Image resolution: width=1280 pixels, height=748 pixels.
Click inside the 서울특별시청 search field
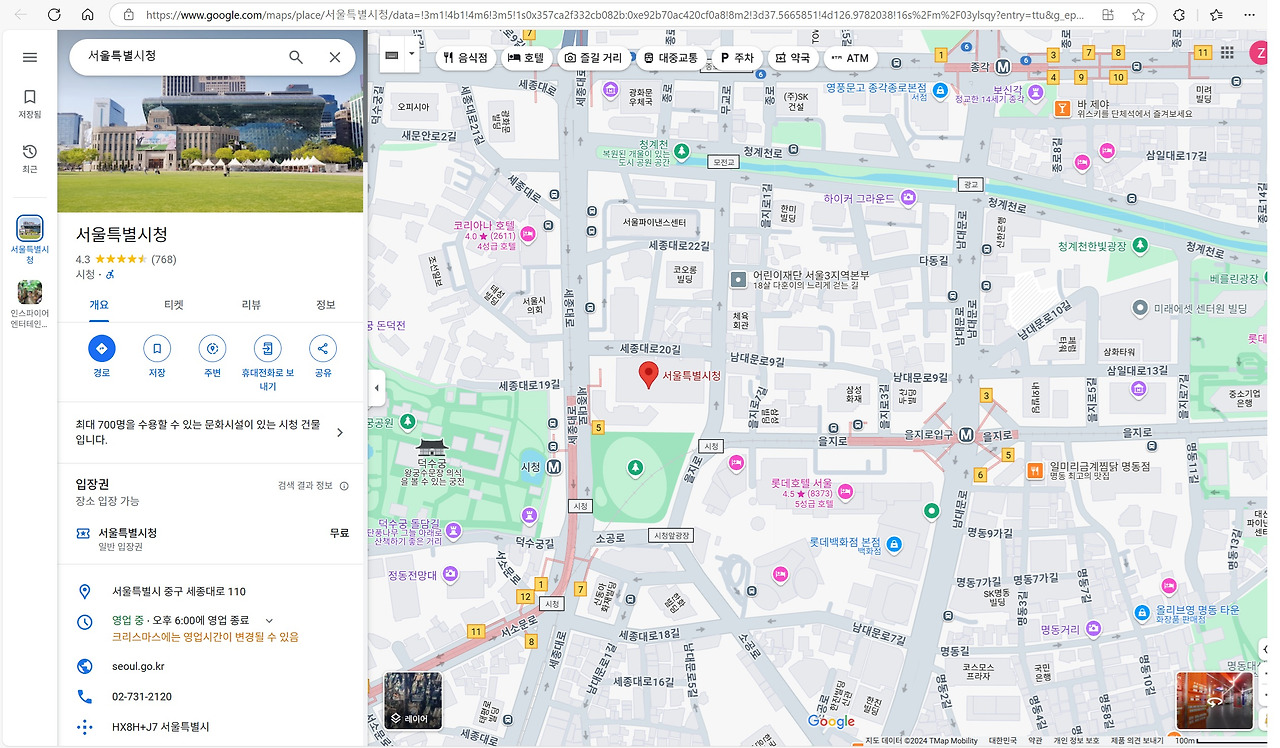tap(180, 57)
